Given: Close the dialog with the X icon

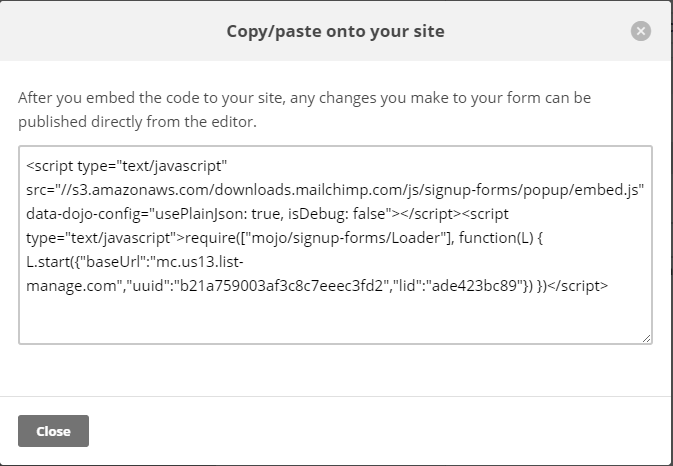Looking at the screenshot, I should point(640,31).
